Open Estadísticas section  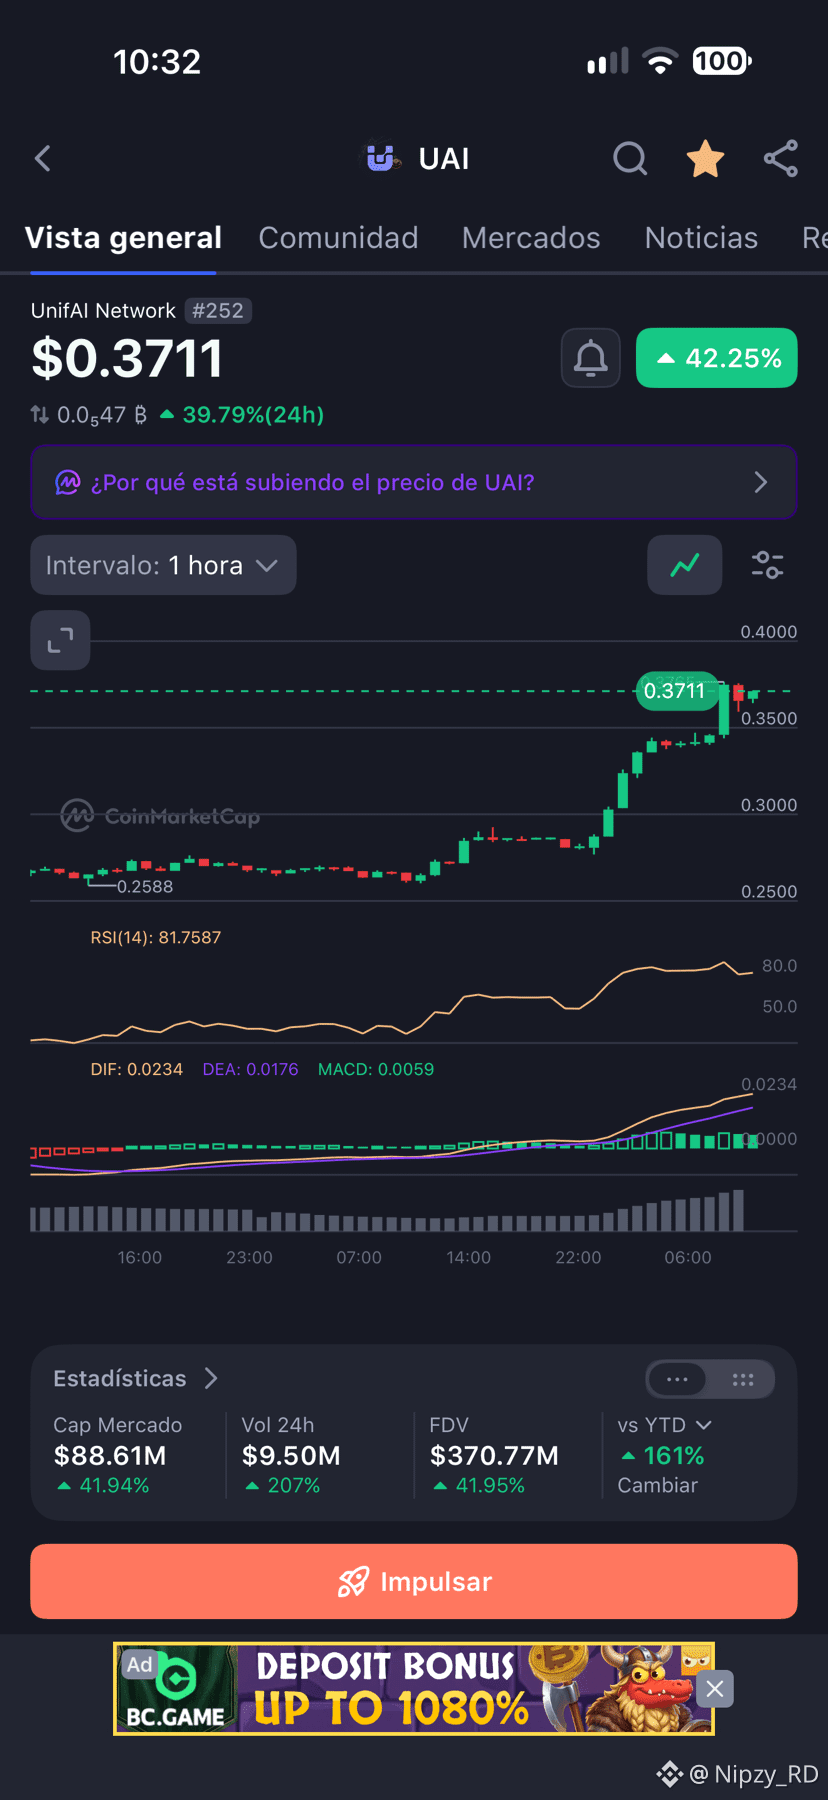point(135,1378)
